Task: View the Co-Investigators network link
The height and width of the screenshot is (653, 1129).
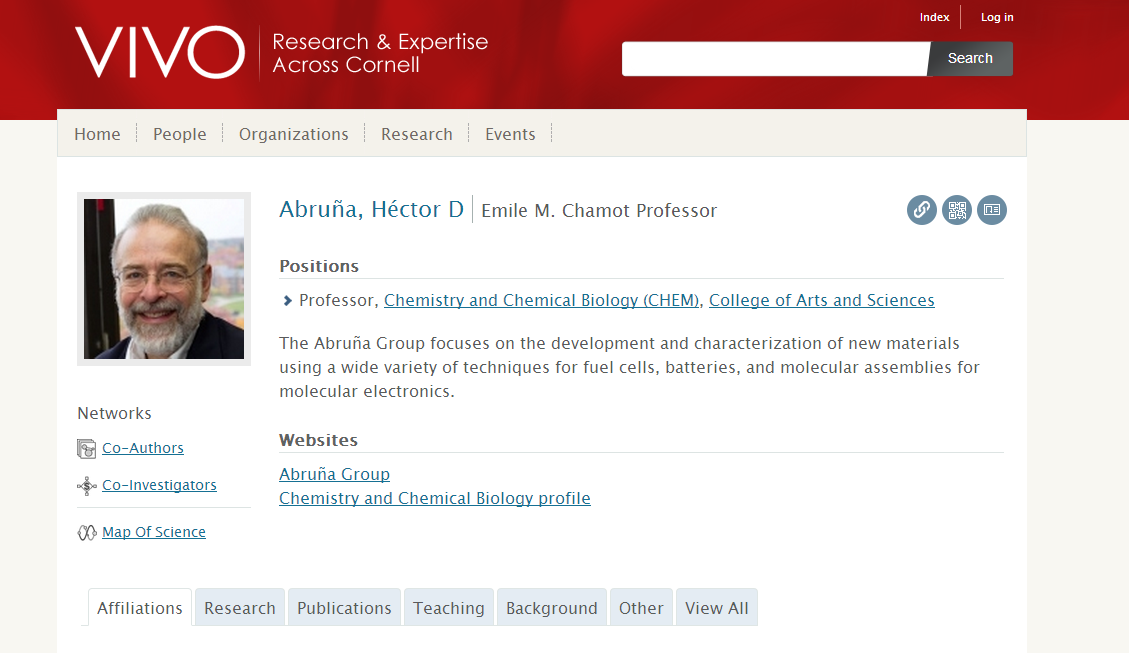Action: (159, 485)
